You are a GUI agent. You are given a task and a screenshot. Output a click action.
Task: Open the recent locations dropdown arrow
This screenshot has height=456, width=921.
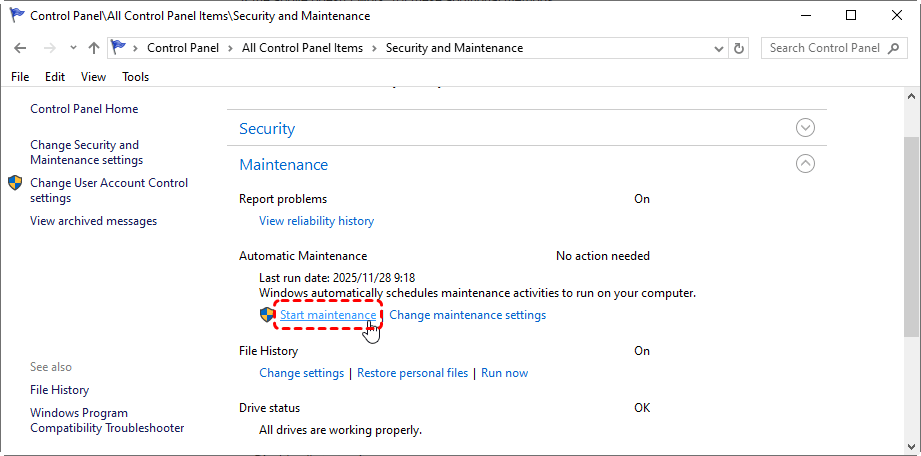(x=73, y=48)
